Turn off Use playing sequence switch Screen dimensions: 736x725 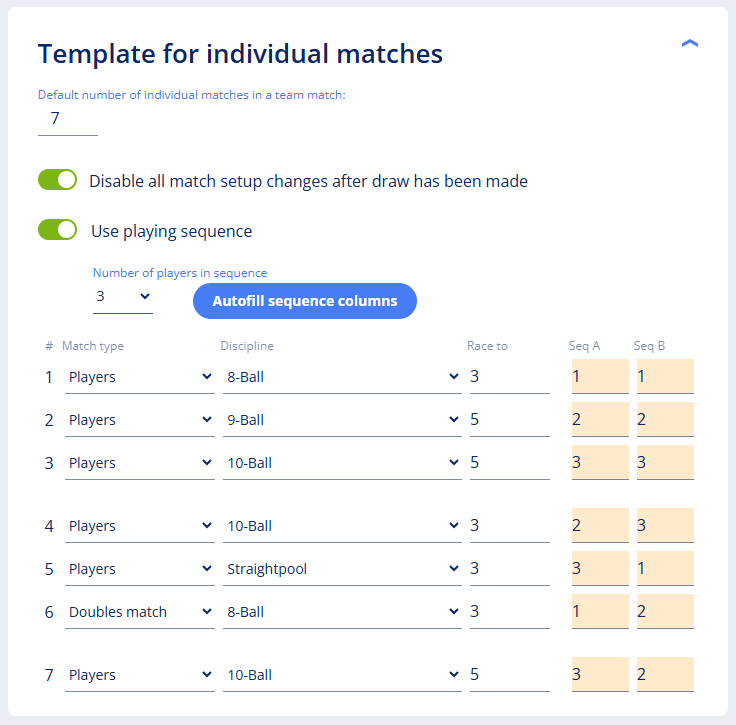click(57, 230)
